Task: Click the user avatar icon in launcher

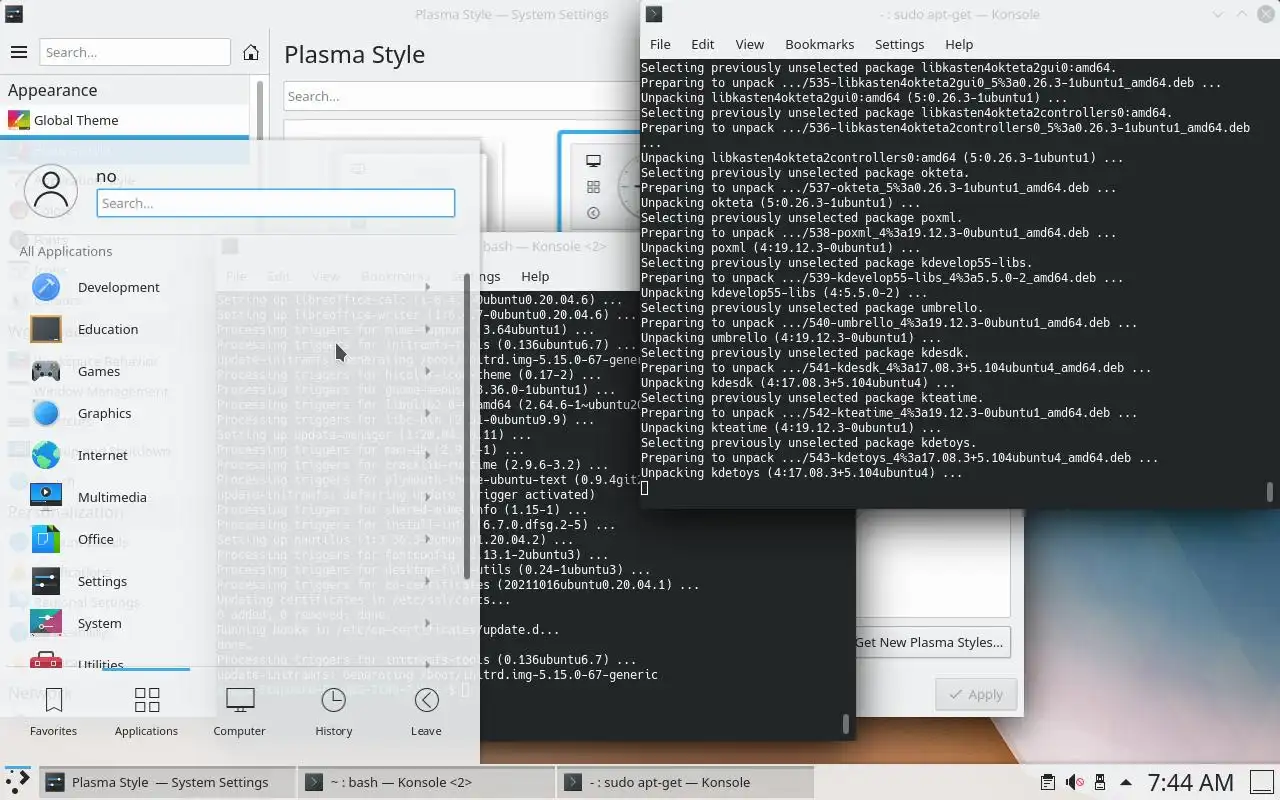Action: pos(51,190)
